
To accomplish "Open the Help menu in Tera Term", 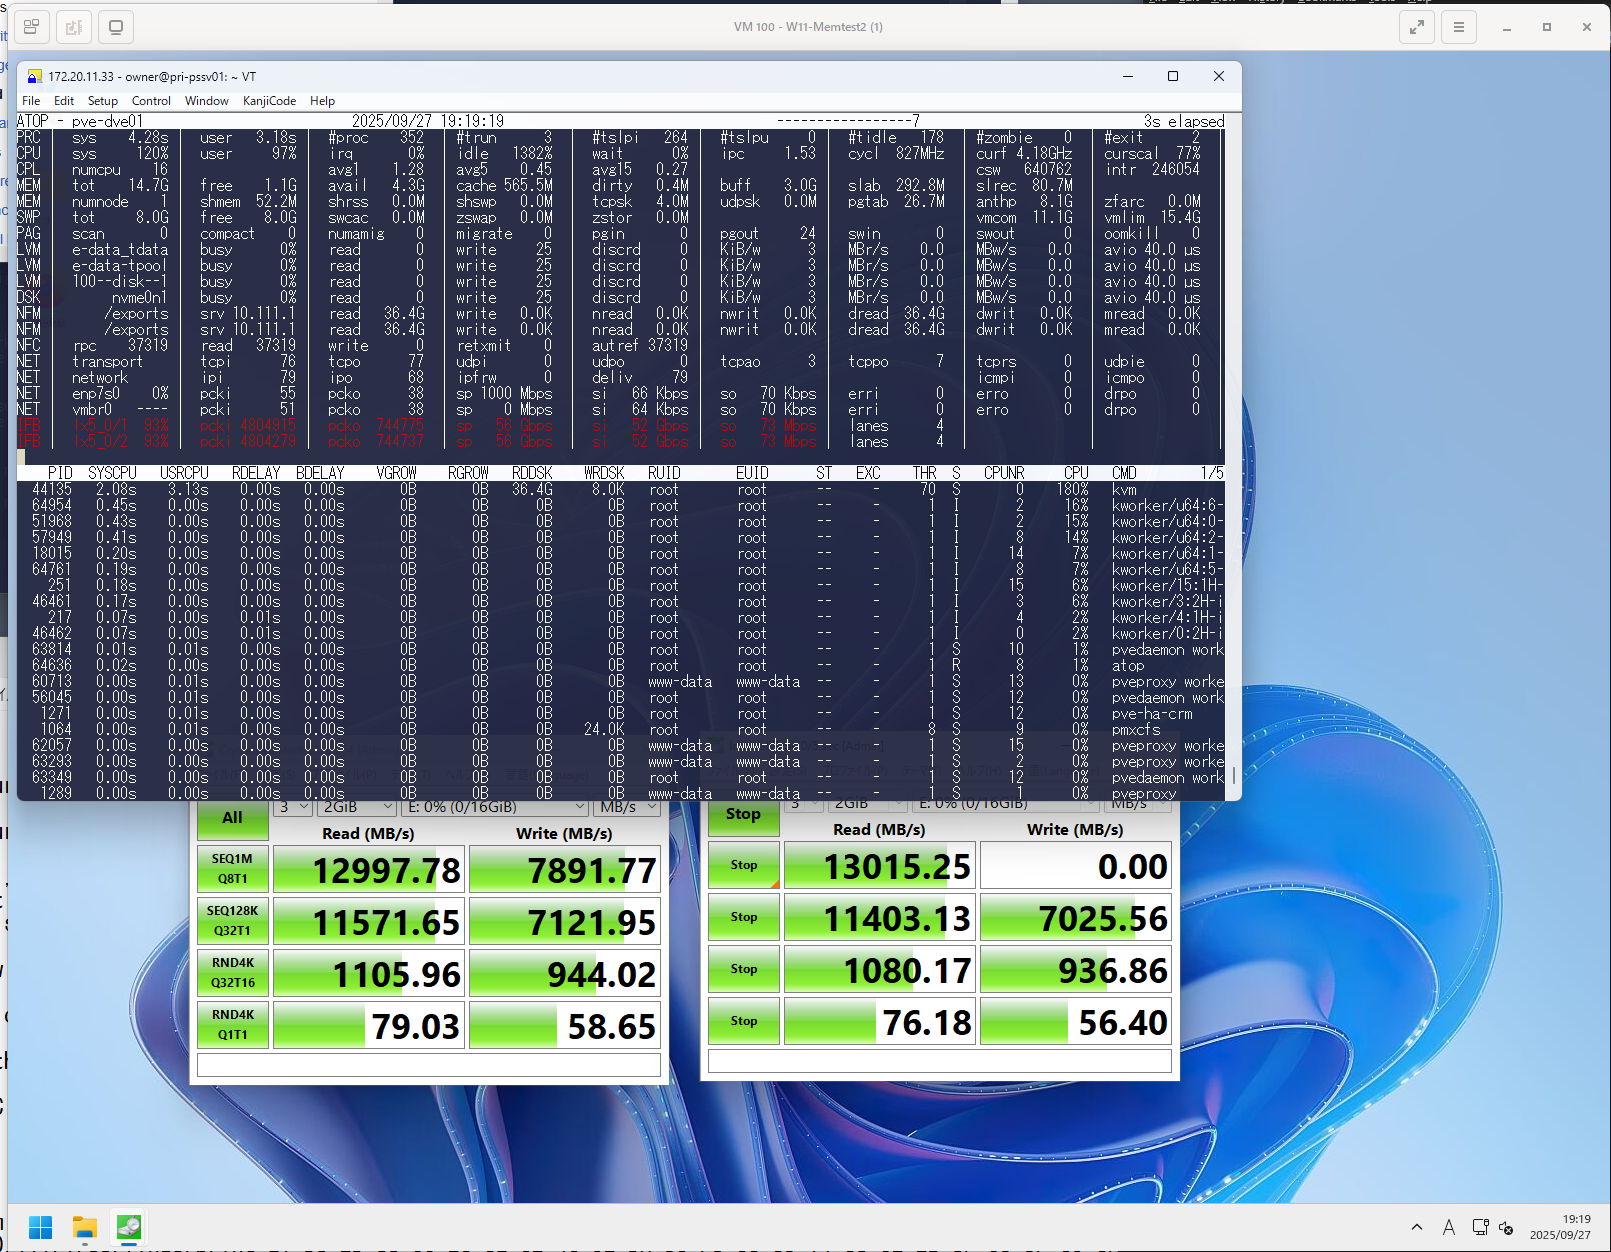I will pyautogui.click(x=322, y=101).
